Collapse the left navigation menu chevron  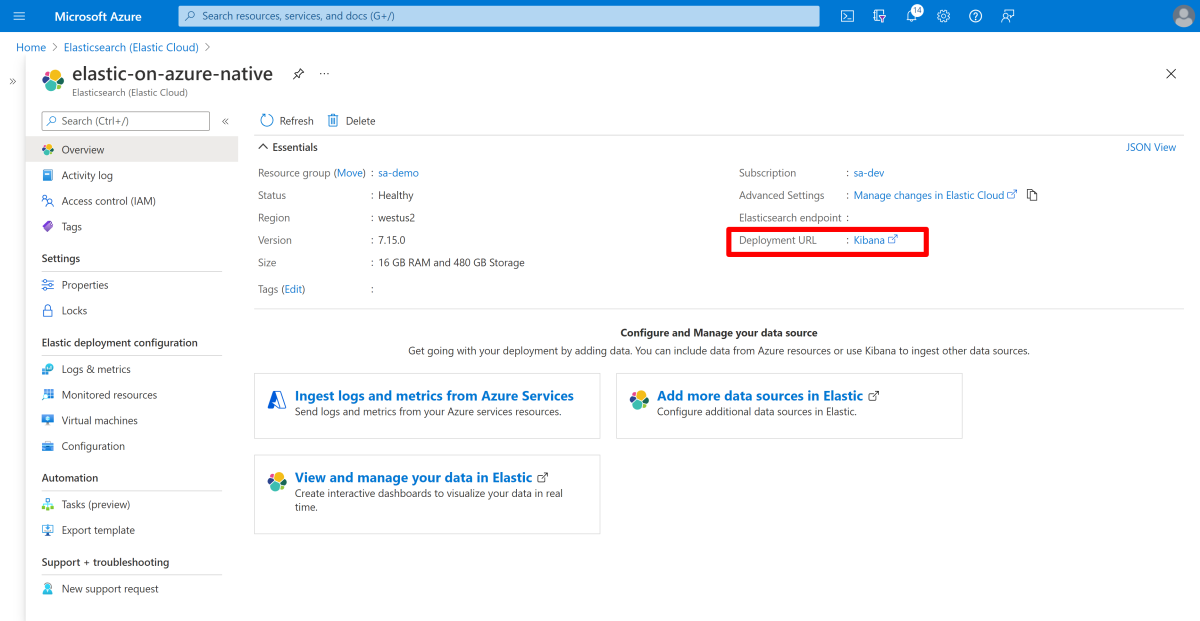tap(225, 121)
